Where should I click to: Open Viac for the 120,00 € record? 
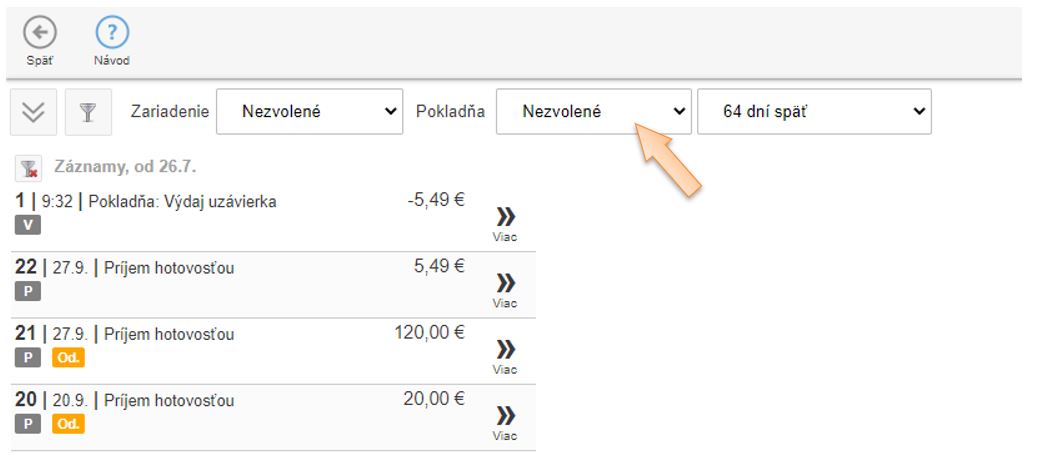coord(505,355)
